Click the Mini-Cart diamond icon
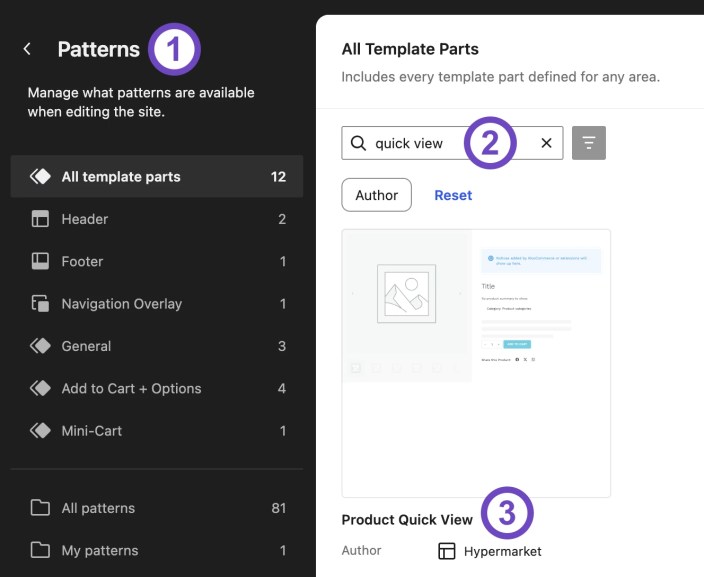The width and height of the screenshot is (704, 577). coord(40,431)
